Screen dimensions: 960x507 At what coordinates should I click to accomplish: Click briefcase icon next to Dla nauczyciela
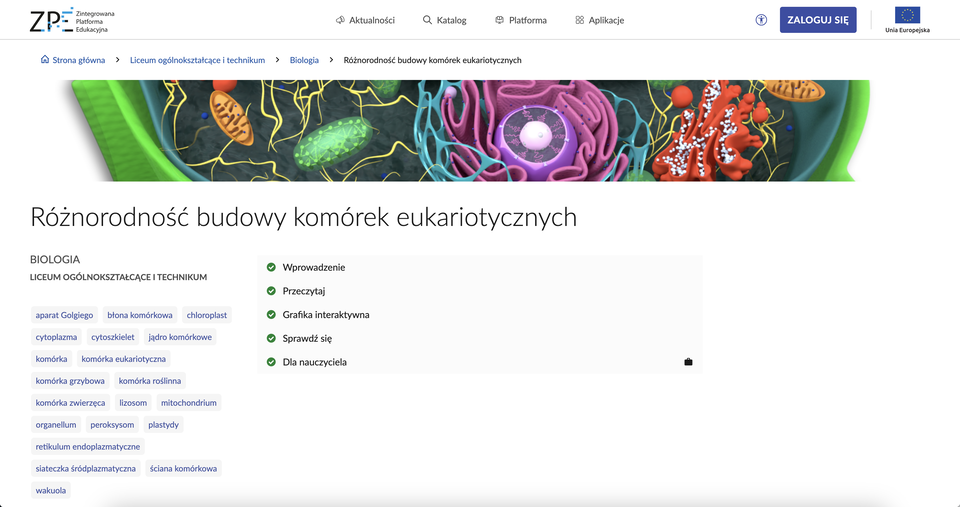click(688, 362)
